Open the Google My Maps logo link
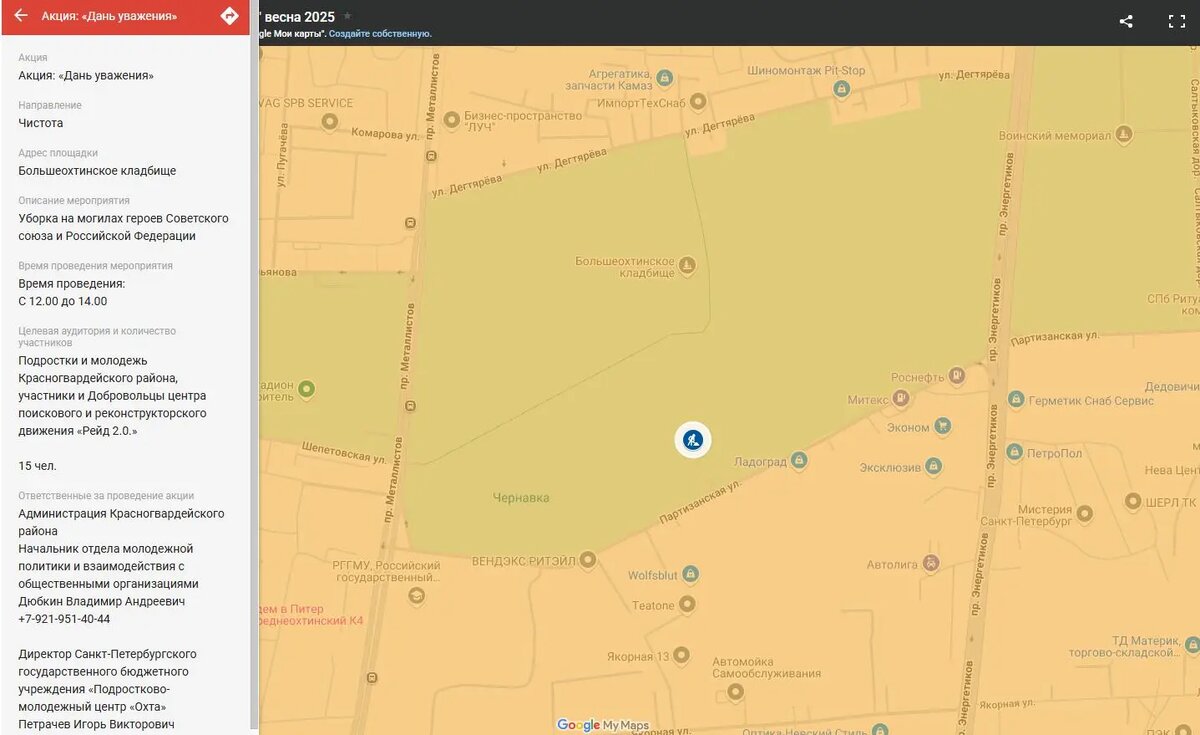This screenshot has width=1200, height=735. [x=603, y=725]
